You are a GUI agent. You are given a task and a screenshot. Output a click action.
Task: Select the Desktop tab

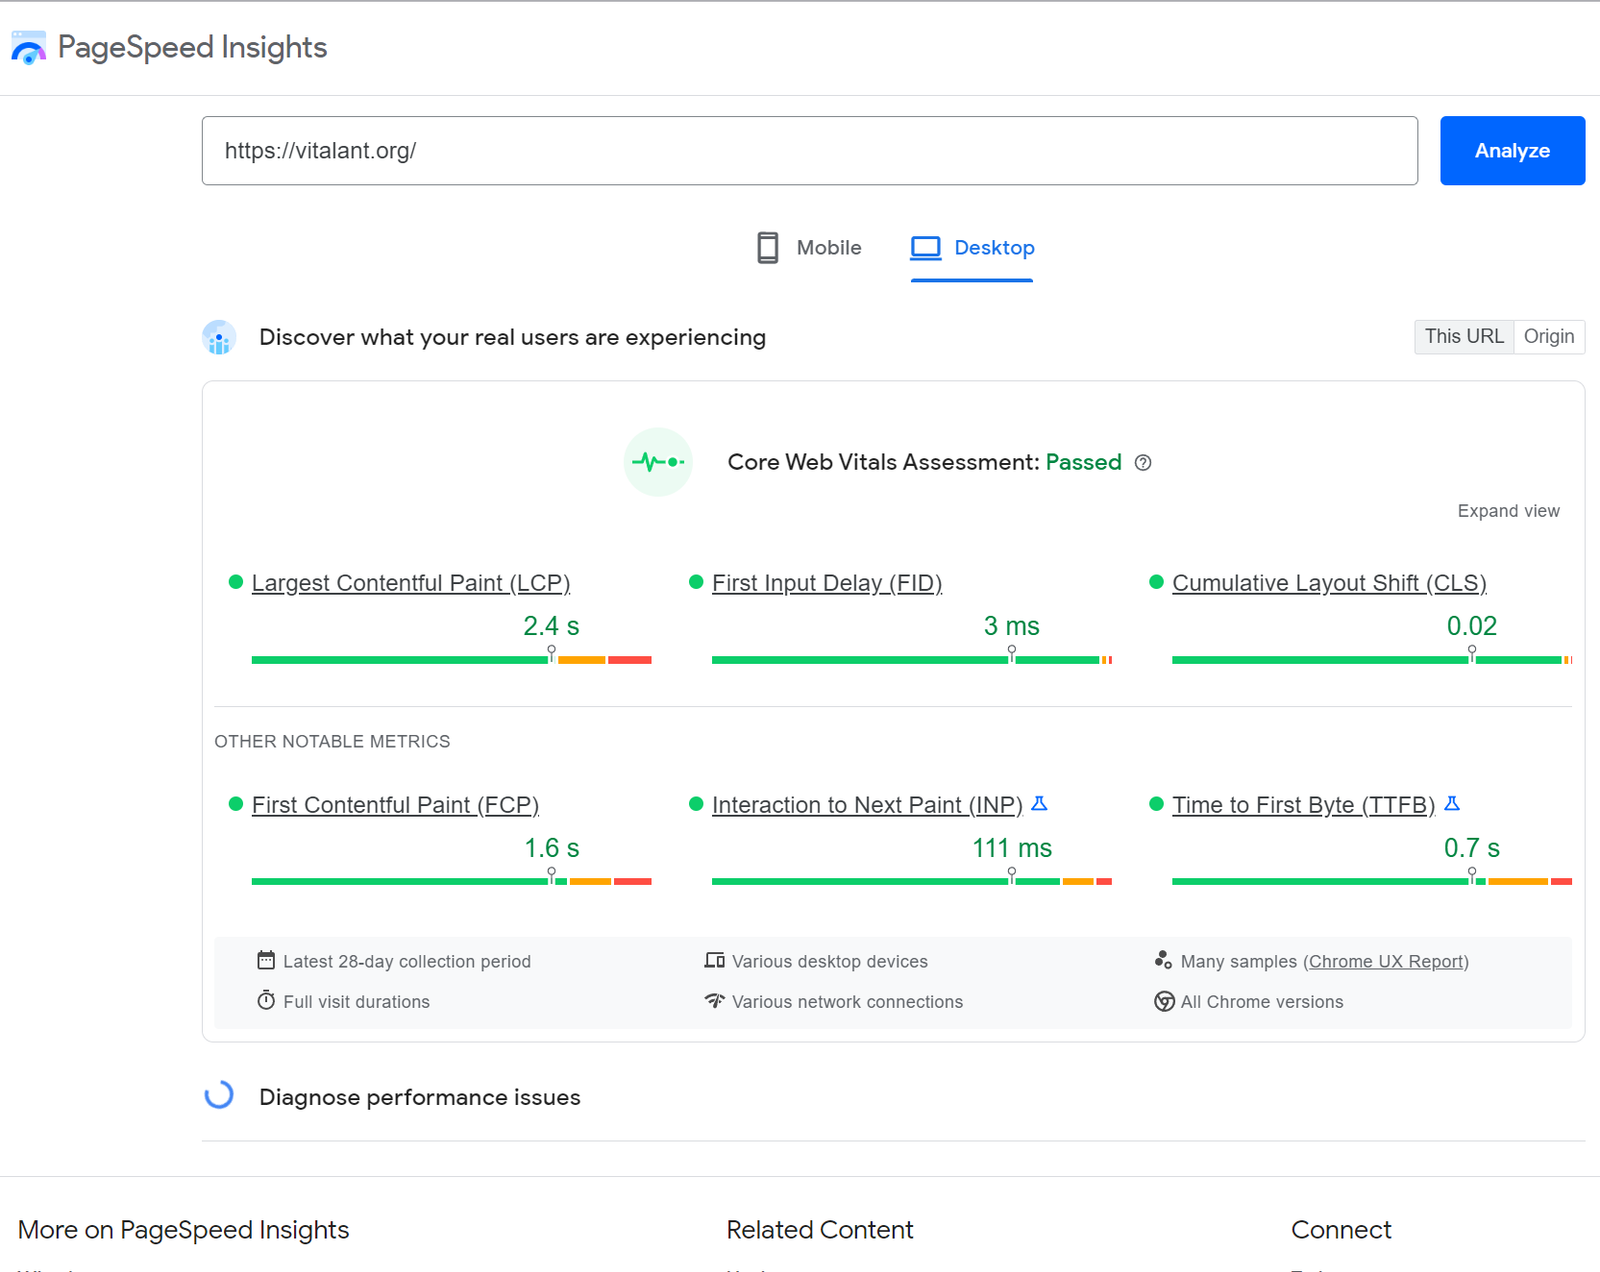click(x=972, y=248)
